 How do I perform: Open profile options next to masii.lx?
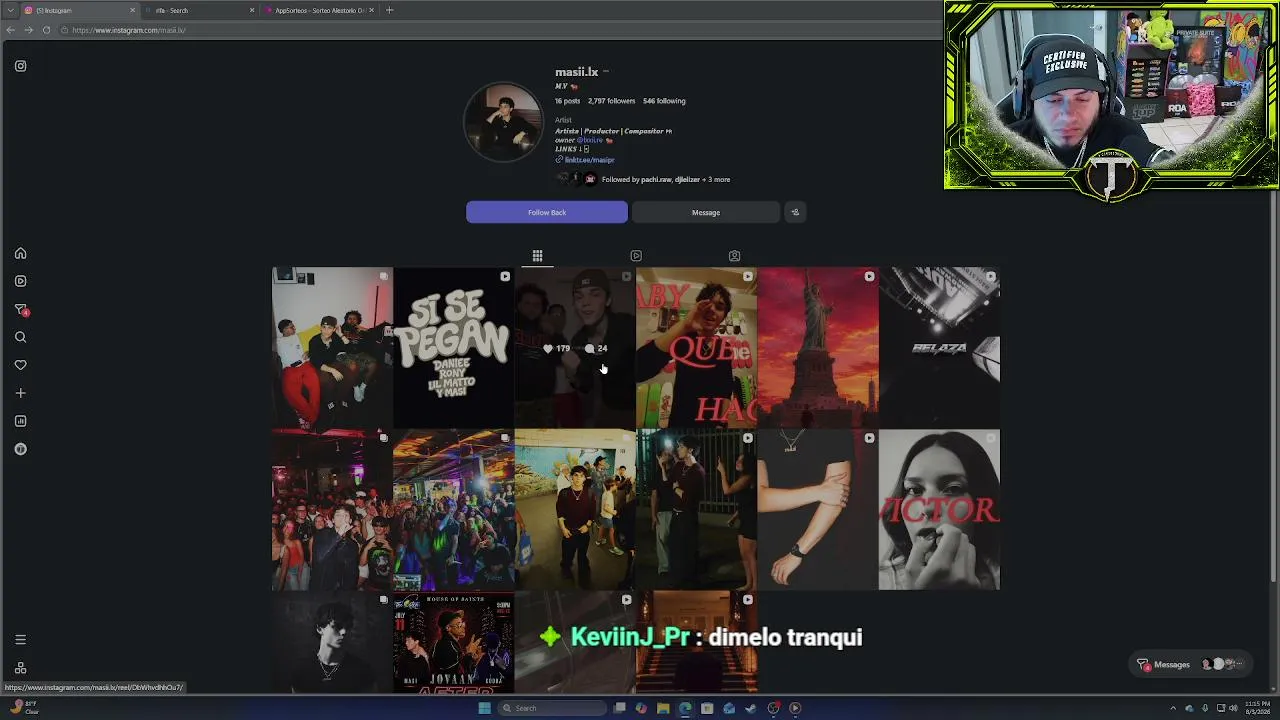(x=606, y=72)
